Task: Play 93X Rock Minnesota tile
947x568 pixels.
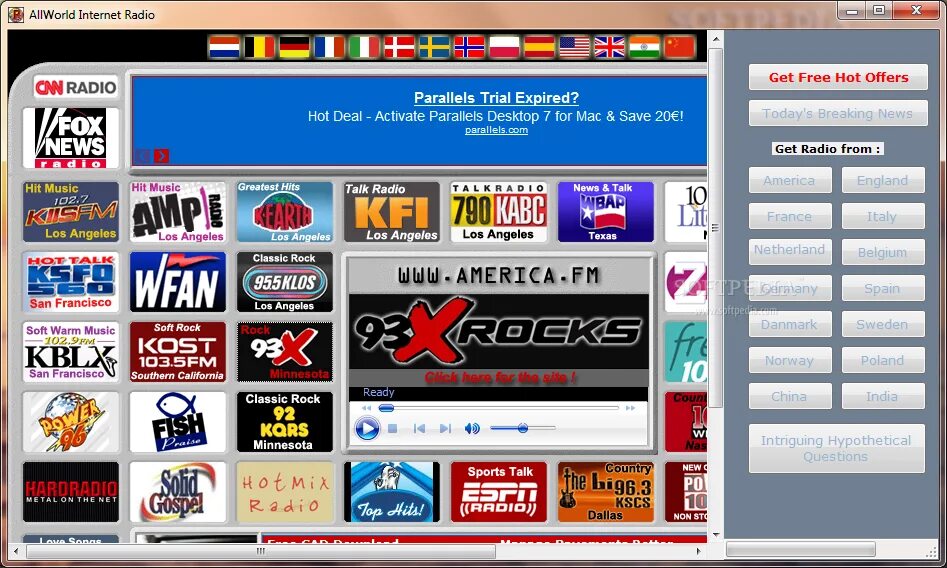Action: (x=284, y=352)
